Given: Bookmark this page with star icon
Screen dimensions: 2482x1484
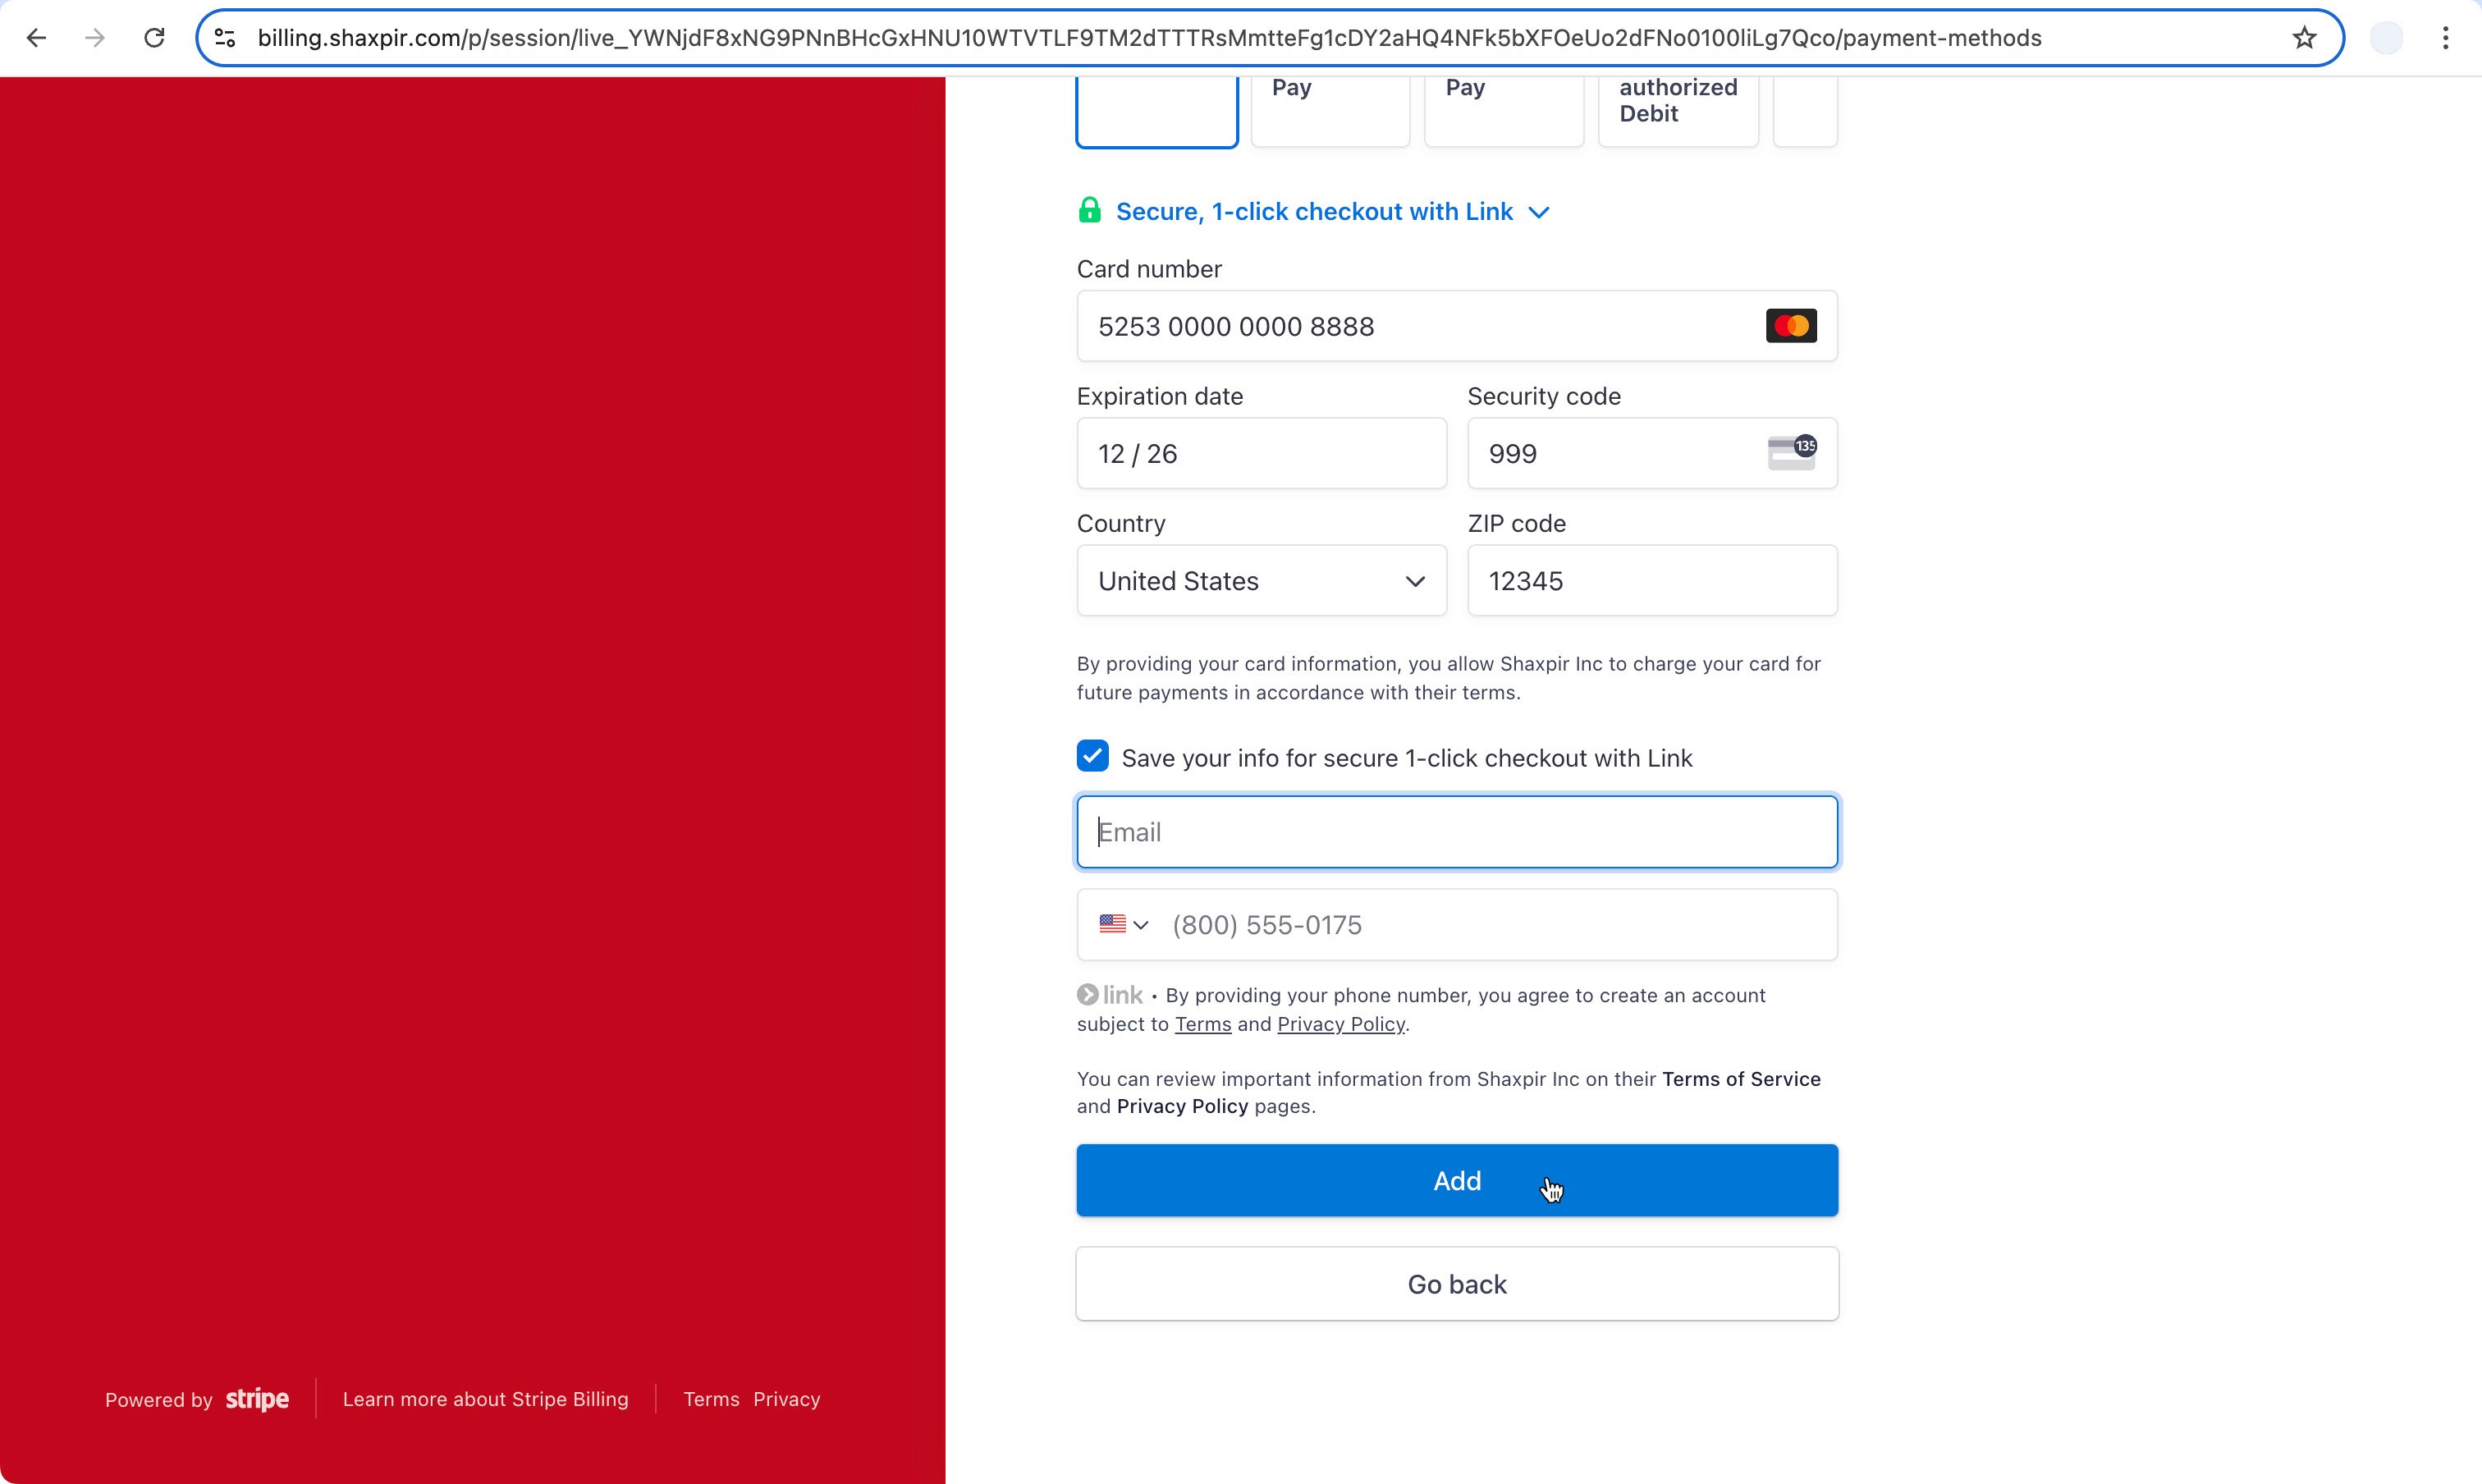Looking at the screenshot, I should pyautogui.click(x=2304, y=38).
